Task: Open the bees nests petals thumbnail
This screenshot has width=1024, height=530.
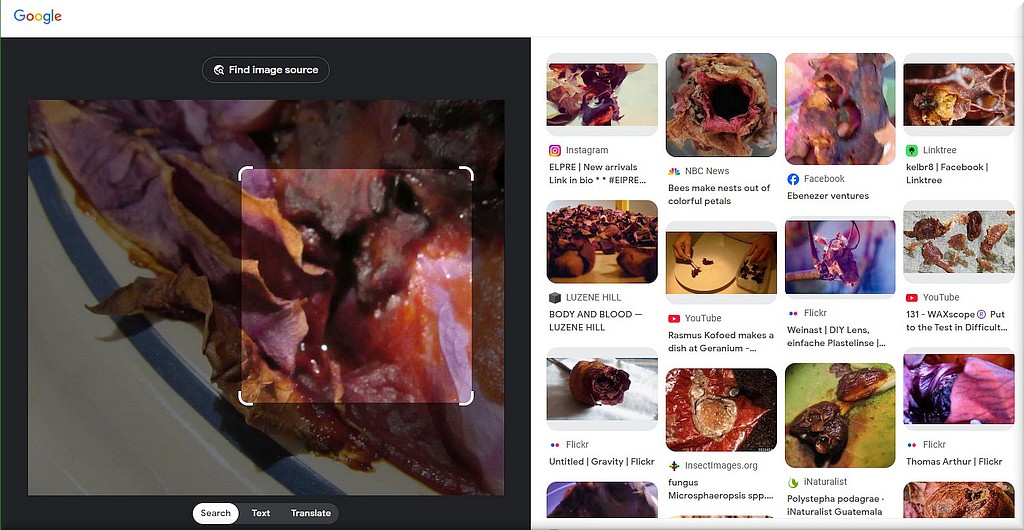Action: coord(721,105)
